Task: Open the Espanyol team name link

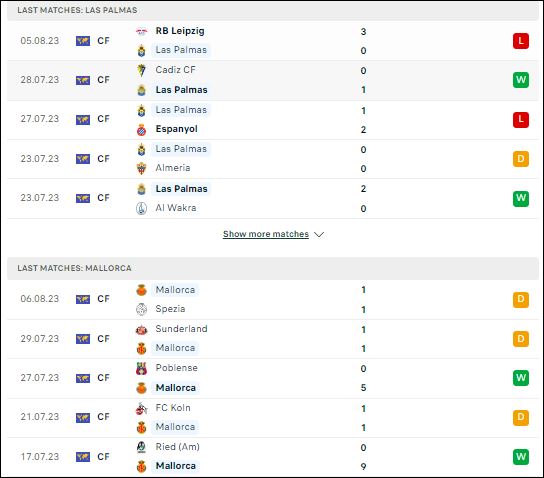Action: pos(177,129)
